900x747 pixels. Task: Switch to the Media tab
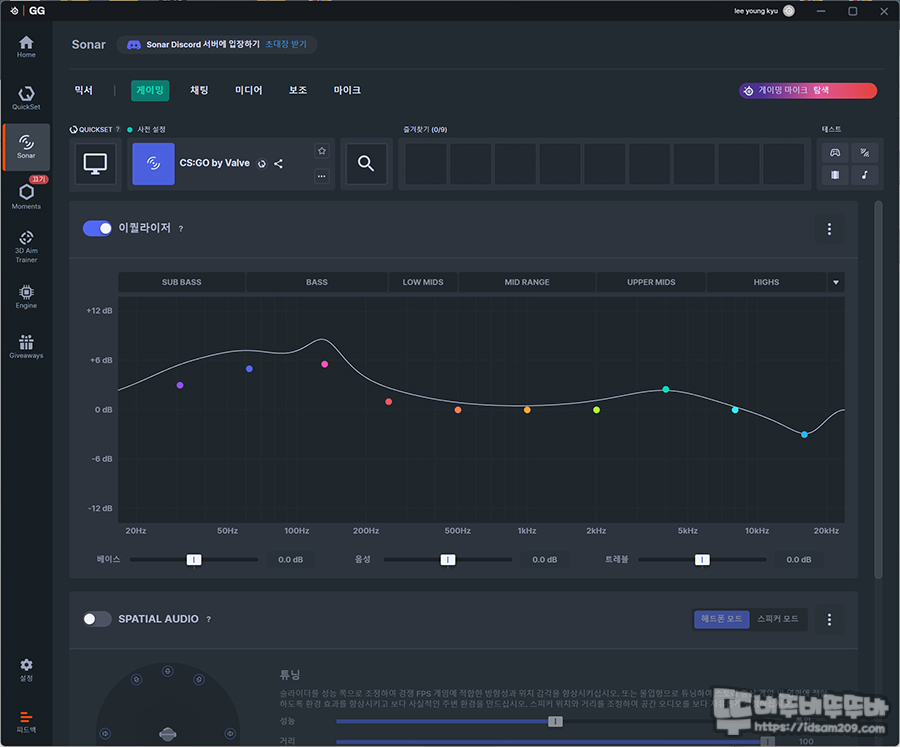pyautogui.click(x=249, y=90)
